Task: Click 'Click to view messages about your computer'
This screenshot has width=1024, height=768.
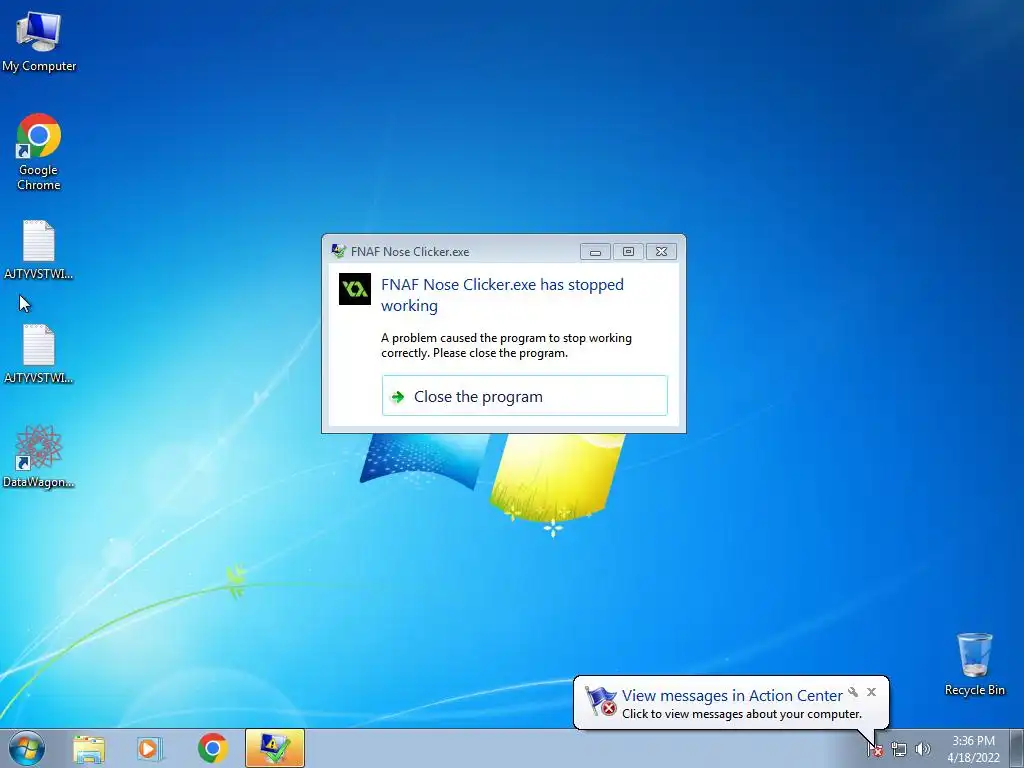Action: tap(742, 714)
